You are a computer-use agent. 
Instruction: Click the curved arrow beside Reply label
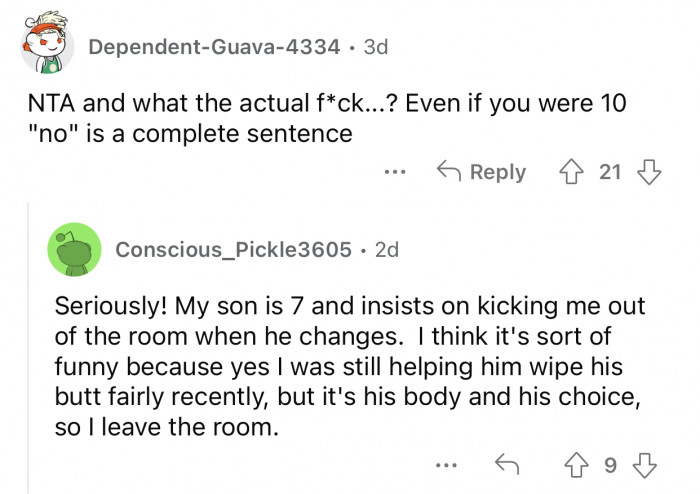click(451, 172)
